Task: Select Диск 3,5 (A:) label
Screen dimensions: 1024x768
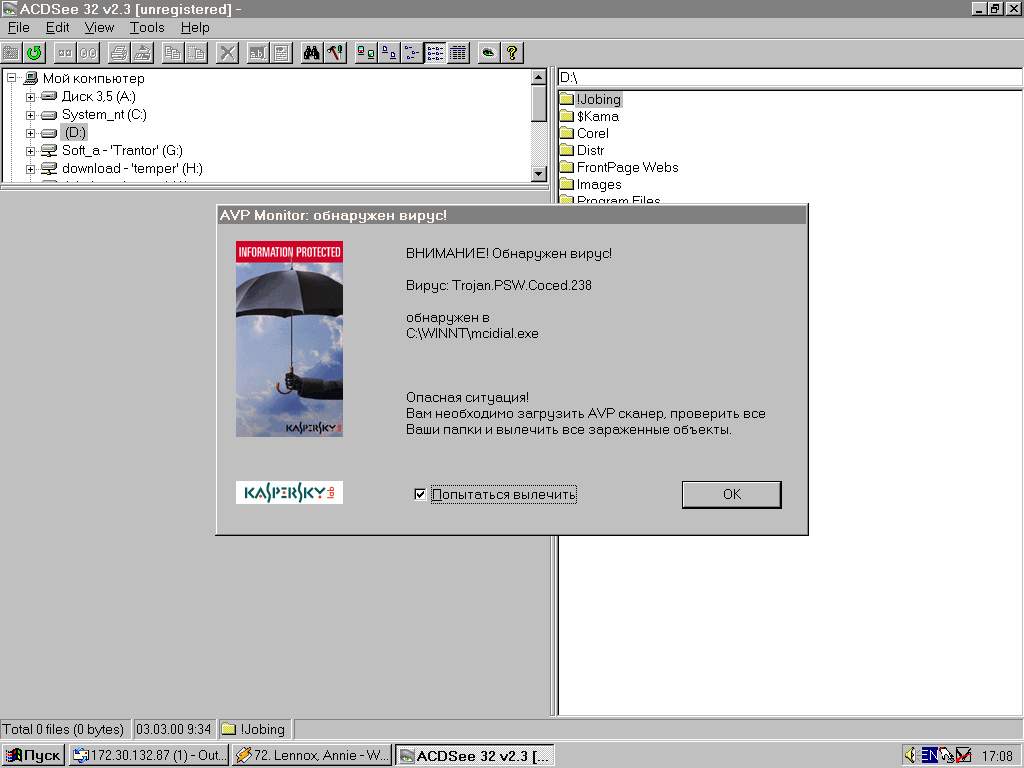Action: point(99,97)
